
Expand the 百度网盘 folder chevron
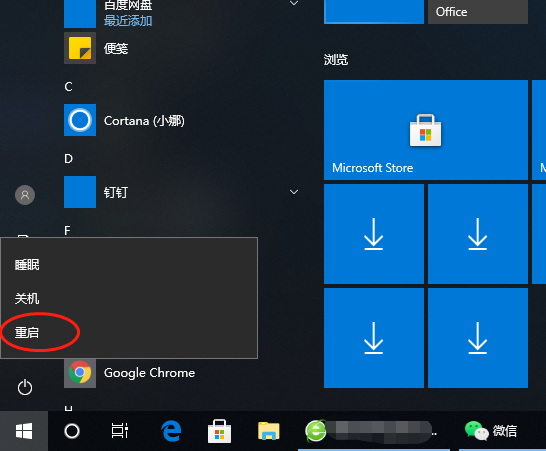(x=294, y=3)
